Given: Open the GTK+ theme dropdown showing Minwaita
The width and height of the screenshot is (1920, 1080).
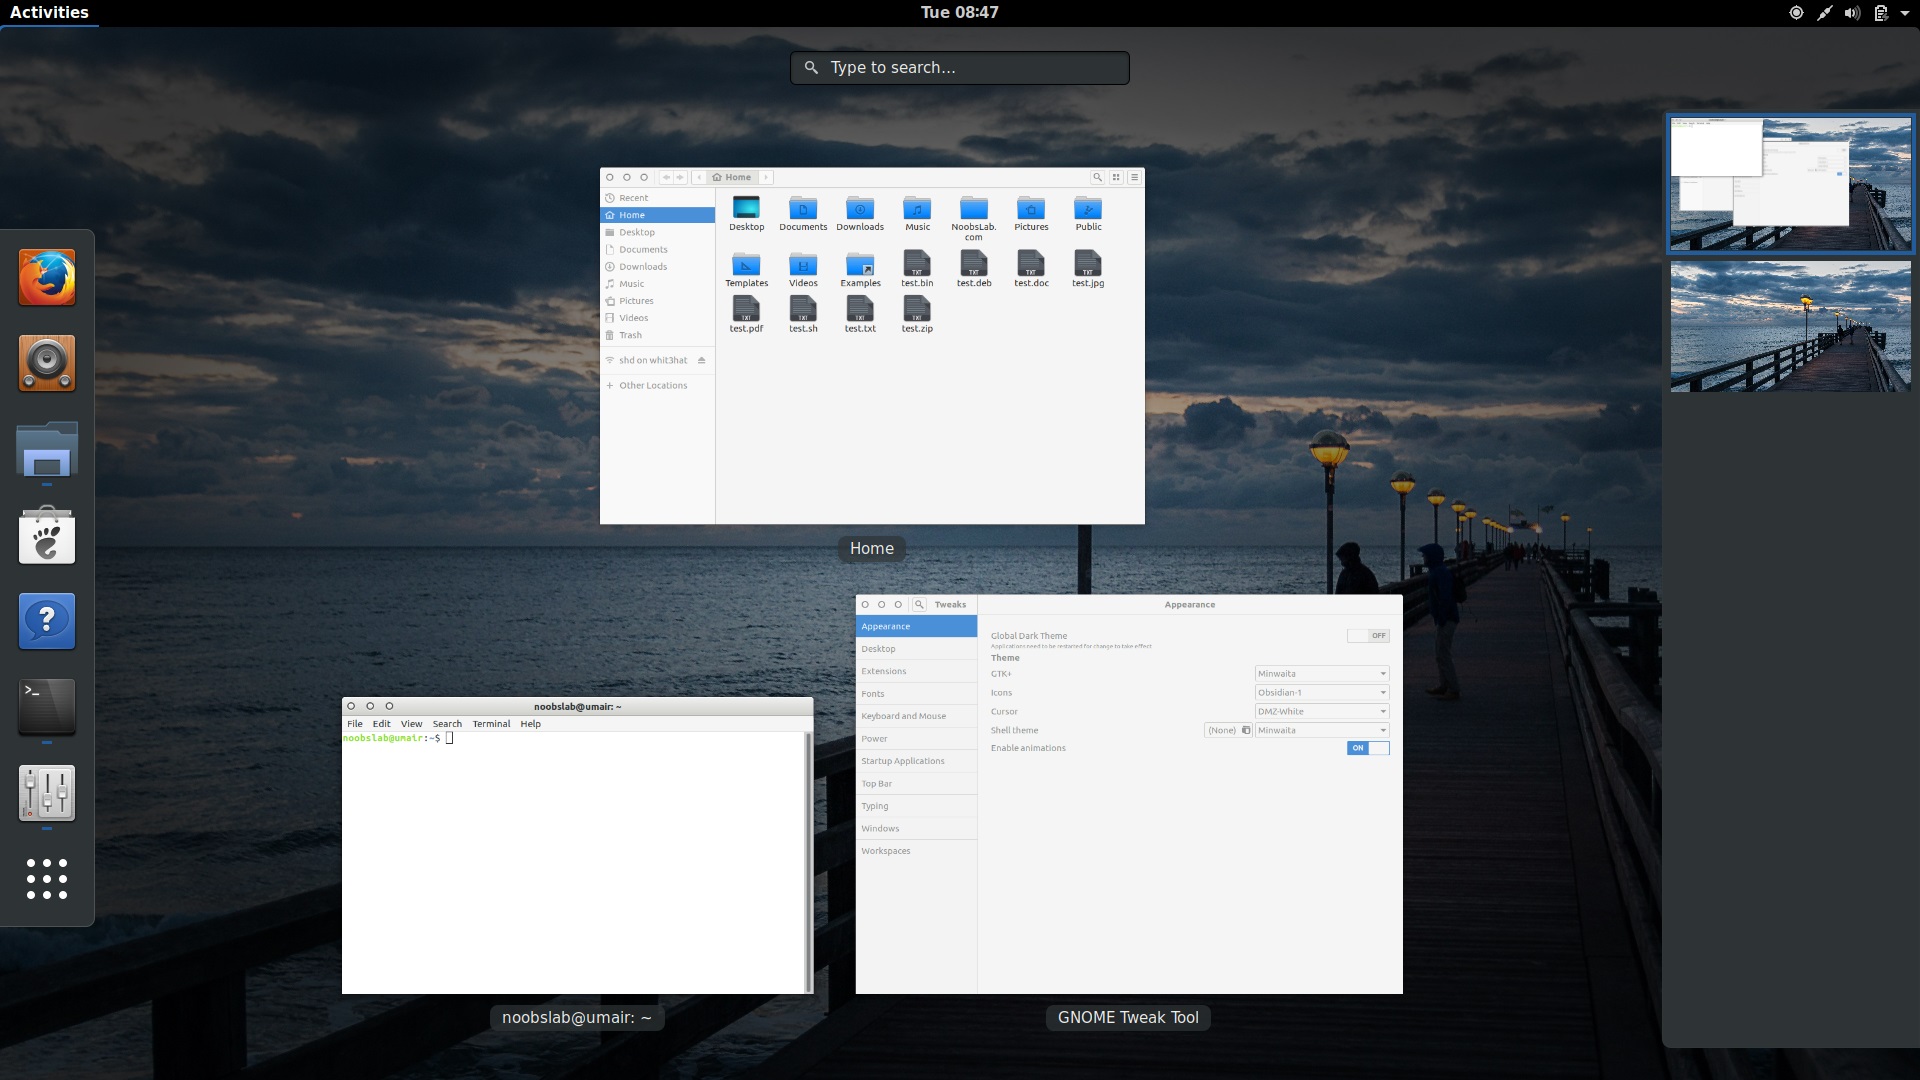Looking at the screenshot, I should (1321, 673).
